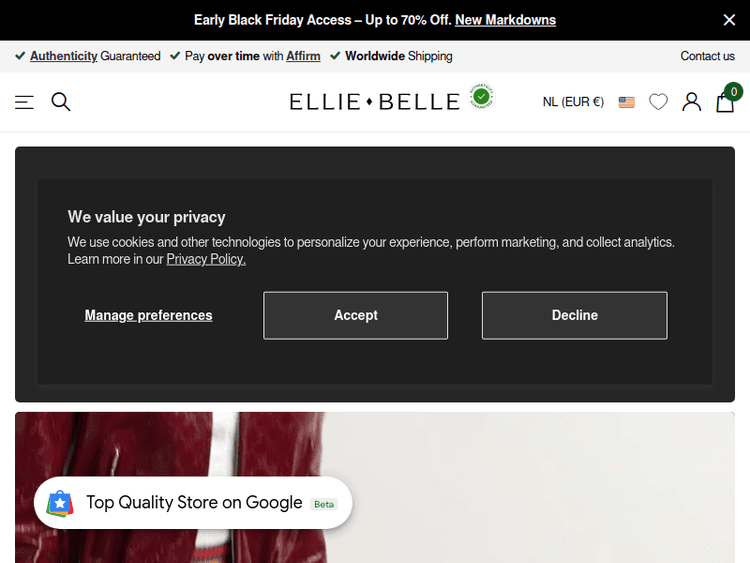Viewport: 750px width, 563px height.
Task: Click the US flag icon
Action: [x=627, y=102]
